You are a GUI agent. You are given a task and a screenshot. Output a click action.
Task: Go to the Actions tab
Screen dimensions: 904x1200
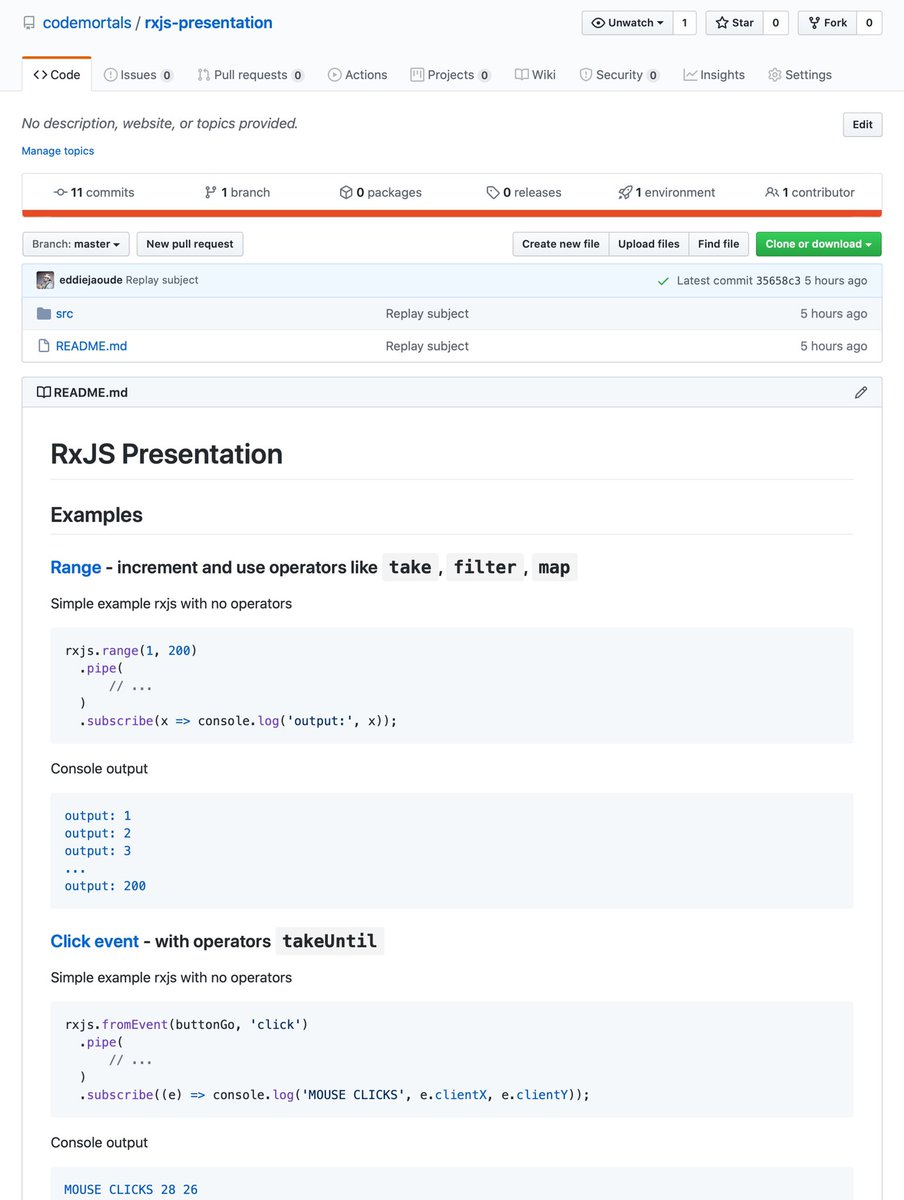tap(357, 75)
